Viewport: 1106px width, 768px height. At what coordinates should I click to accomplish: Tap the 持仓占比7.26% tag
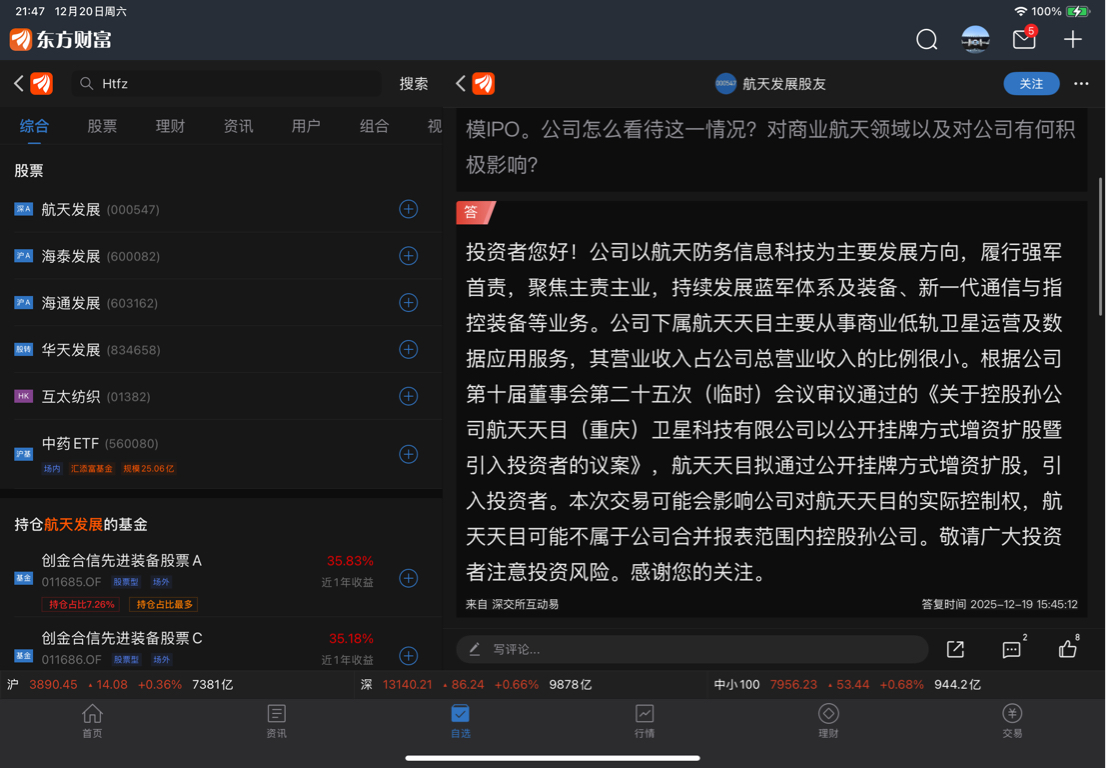(81, 604)
